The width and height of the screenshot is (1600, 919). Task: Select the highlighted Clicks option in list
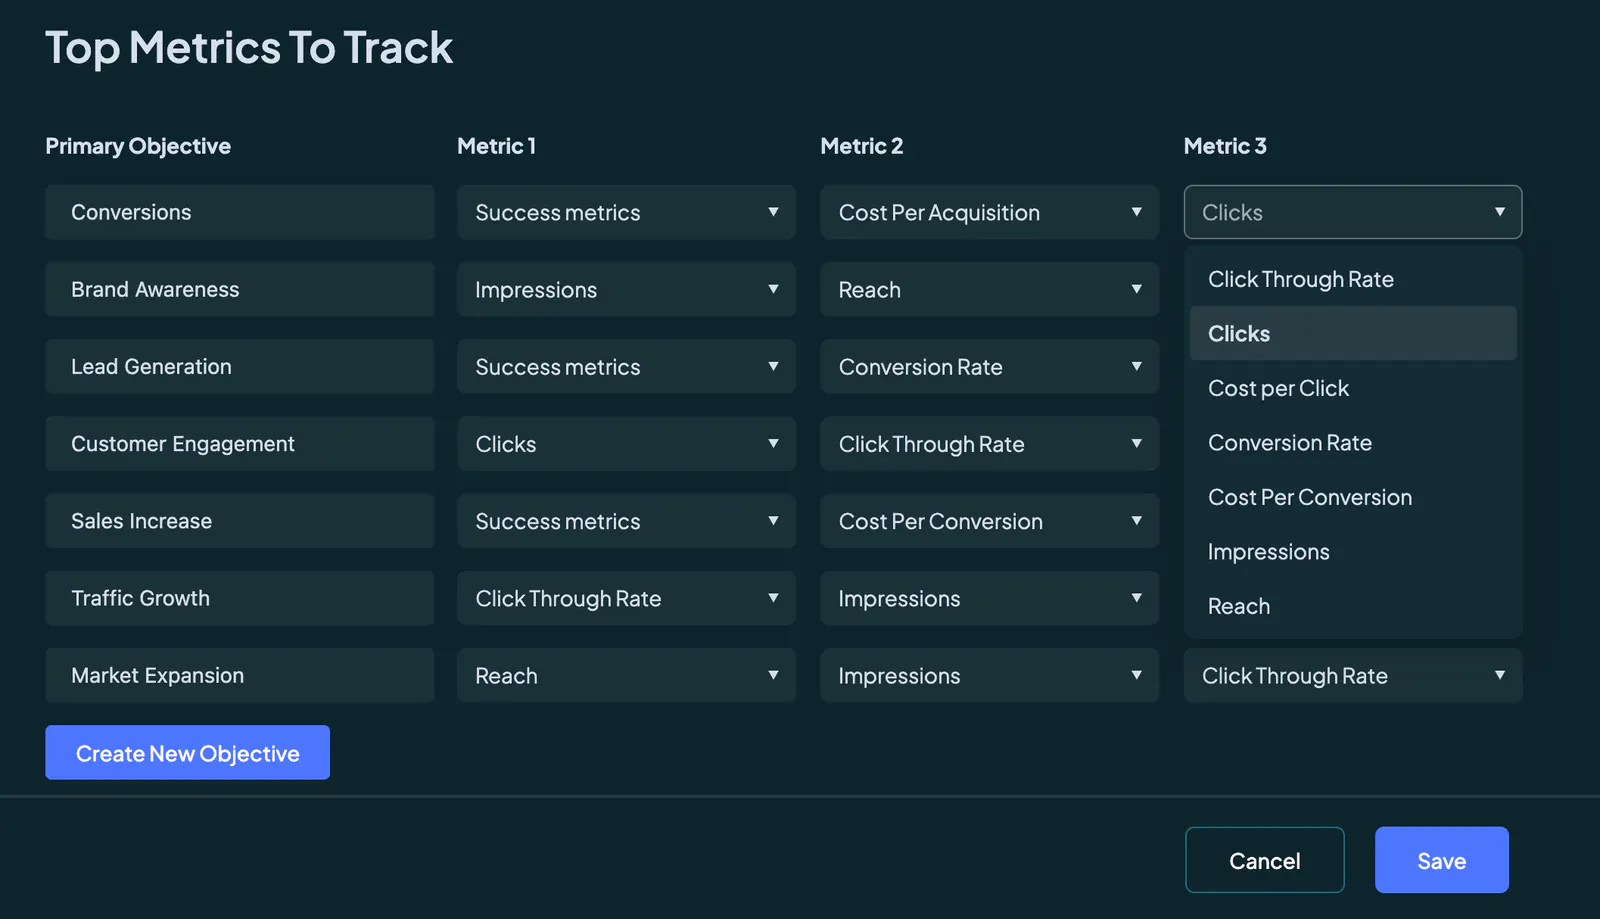pos(1353,333)
